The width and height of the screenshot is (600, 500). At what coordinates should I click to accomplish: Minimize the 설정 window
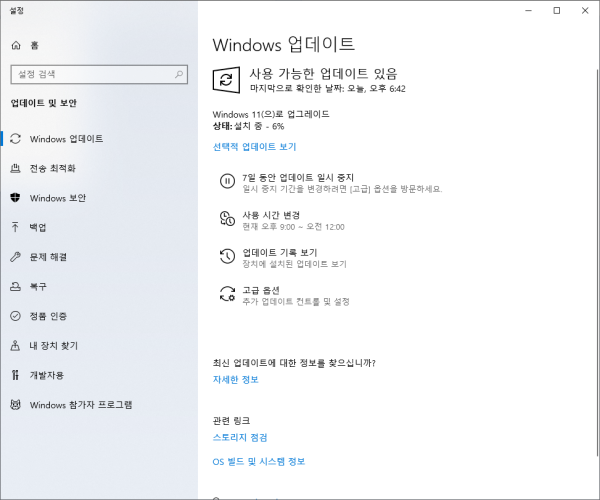pos(529,10)
